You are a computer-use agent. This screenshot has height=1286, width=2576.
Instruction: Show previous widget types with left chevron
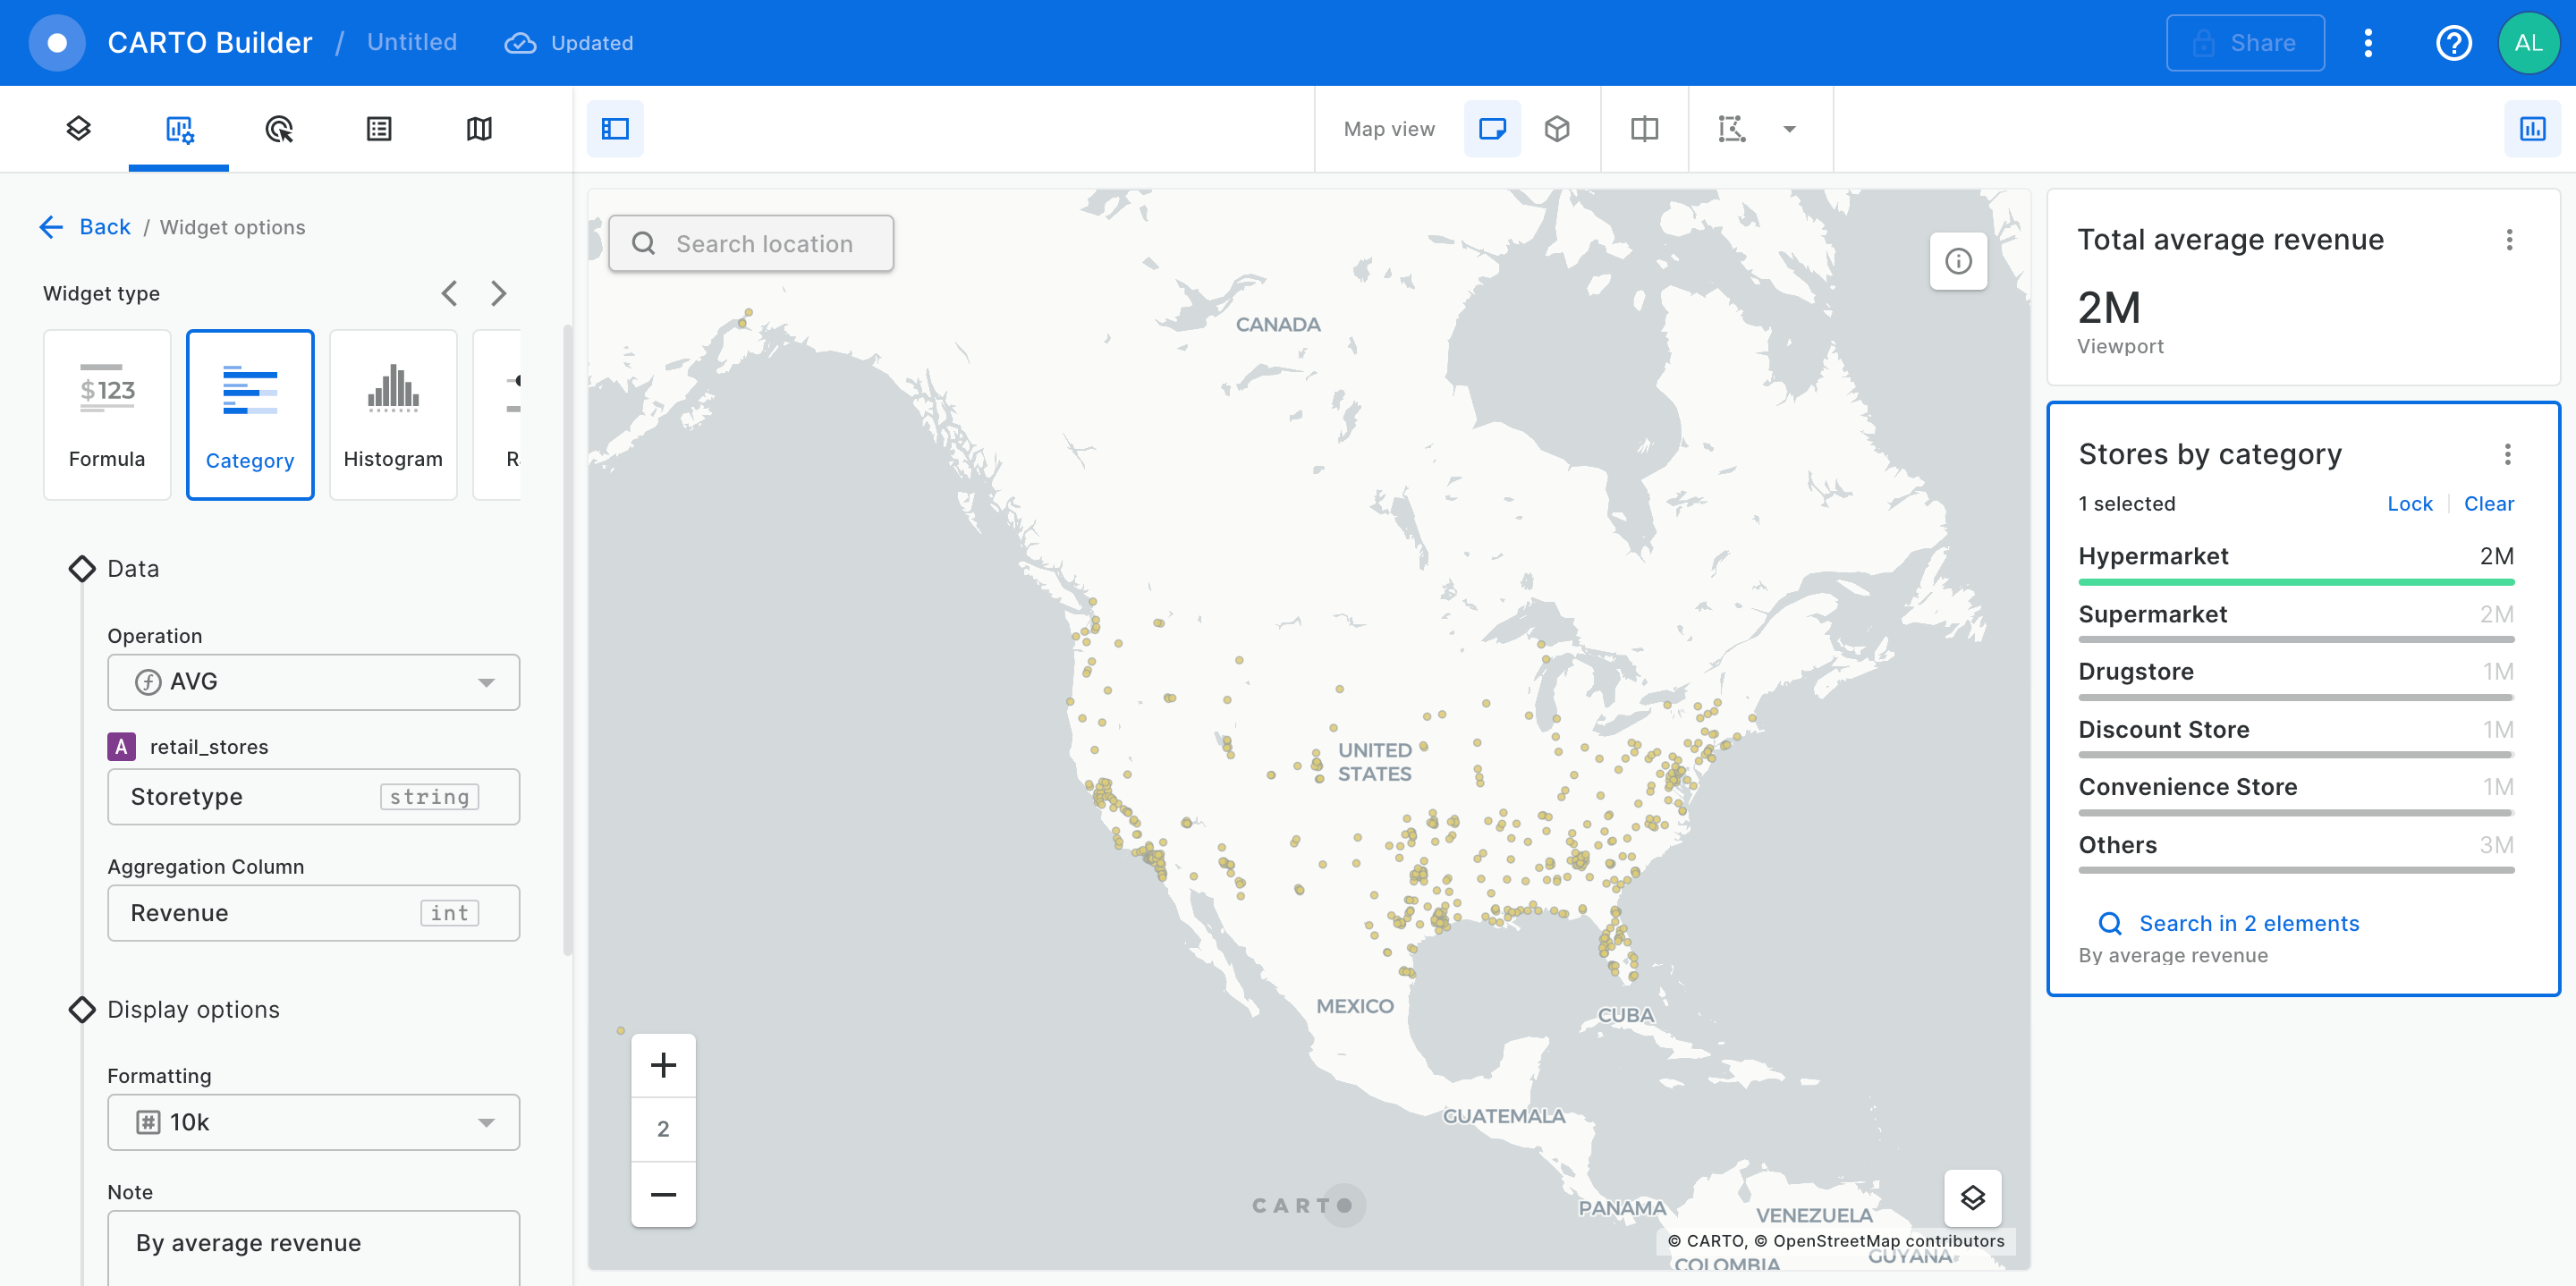(x=449, y=293)
